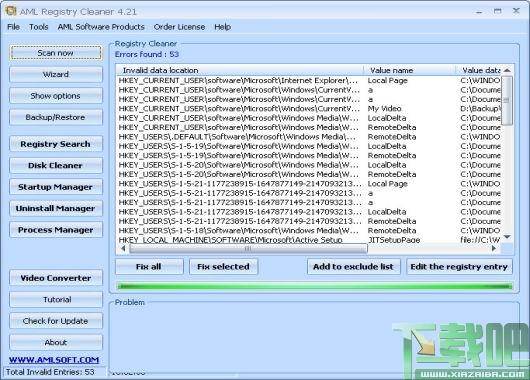530x380 pixels.
Task: Launch the Wizard
Action: point(56,74)
